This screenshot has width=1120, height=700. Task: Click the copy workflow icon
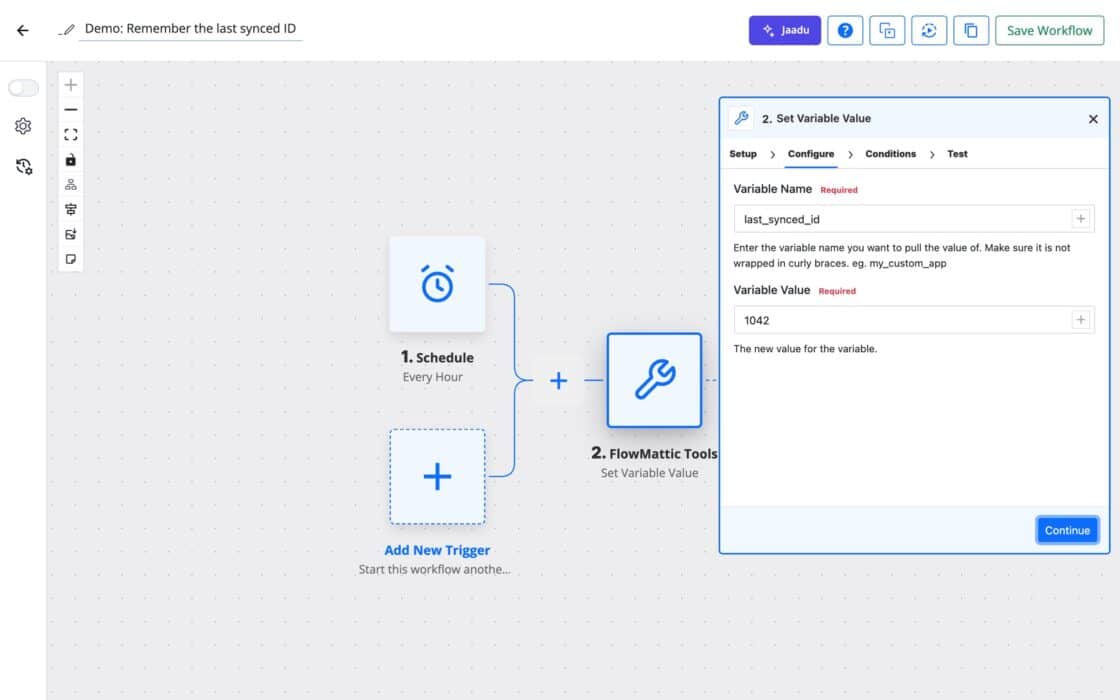[971, 30]
